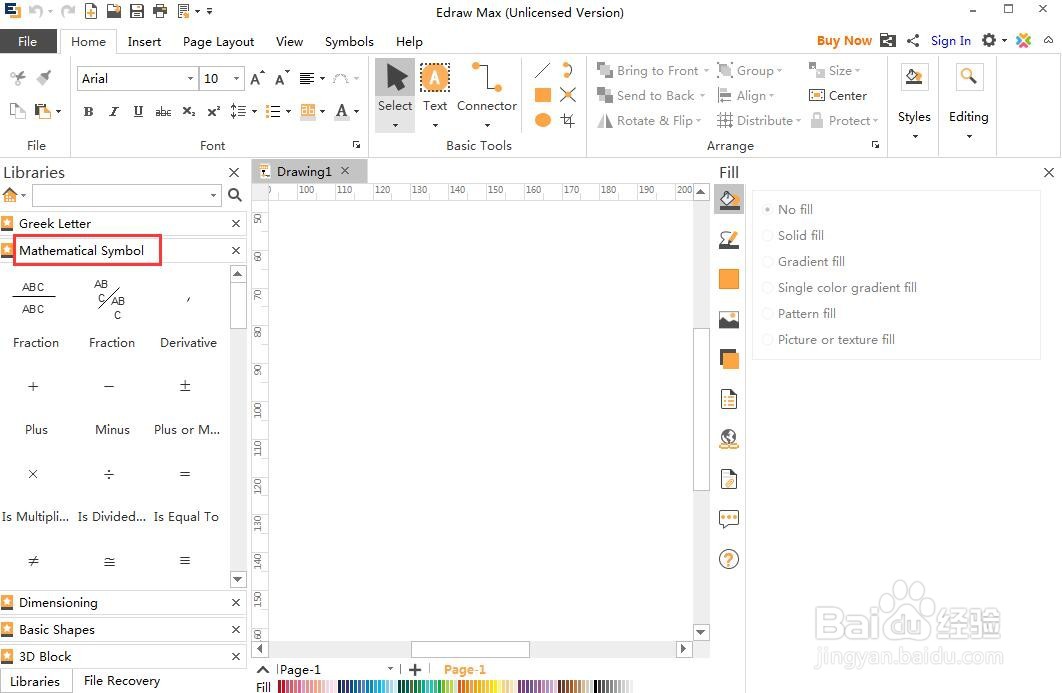Open the Shadow settings panel icon
The width and height of the screenshot is (1062, 693).
729,359
